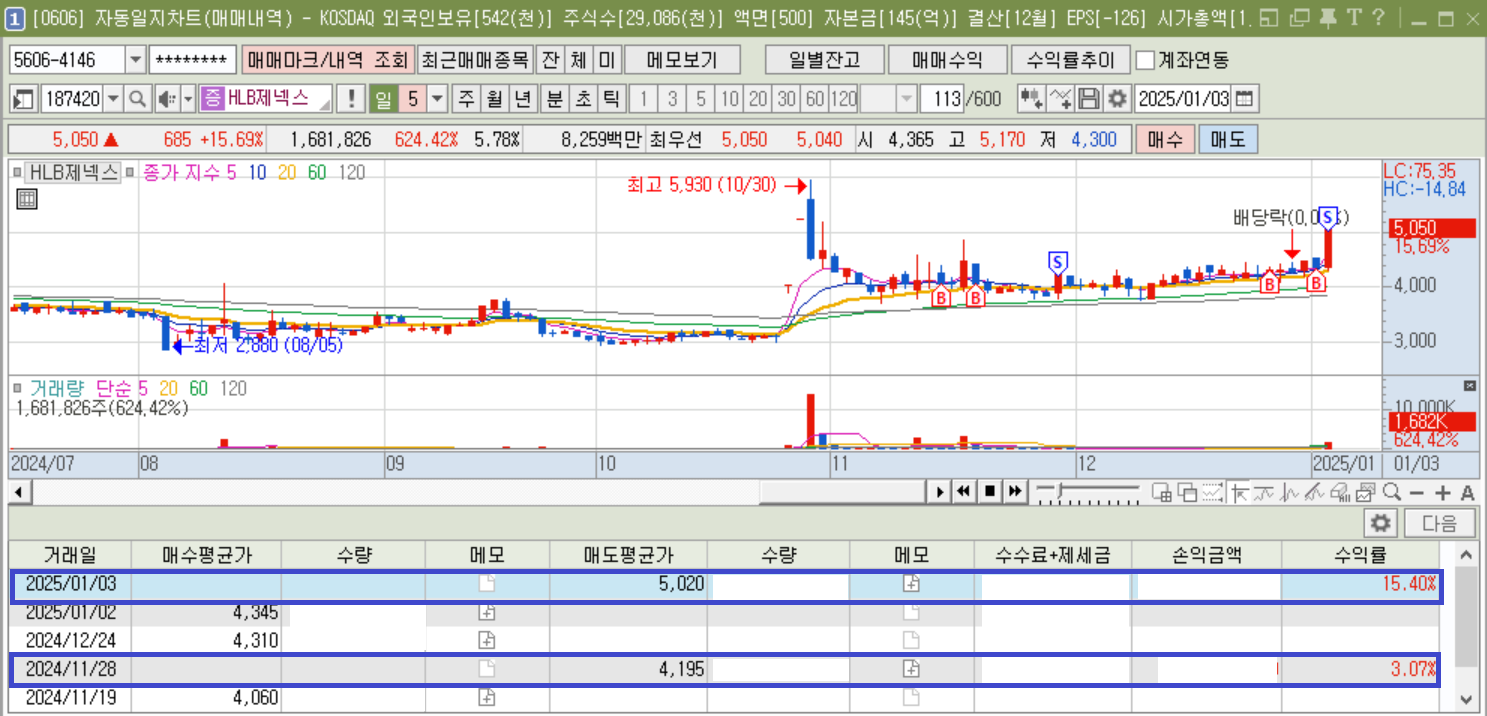Play chart replay forward
This screenshot has height=716, width=1487.
[940, 492]
